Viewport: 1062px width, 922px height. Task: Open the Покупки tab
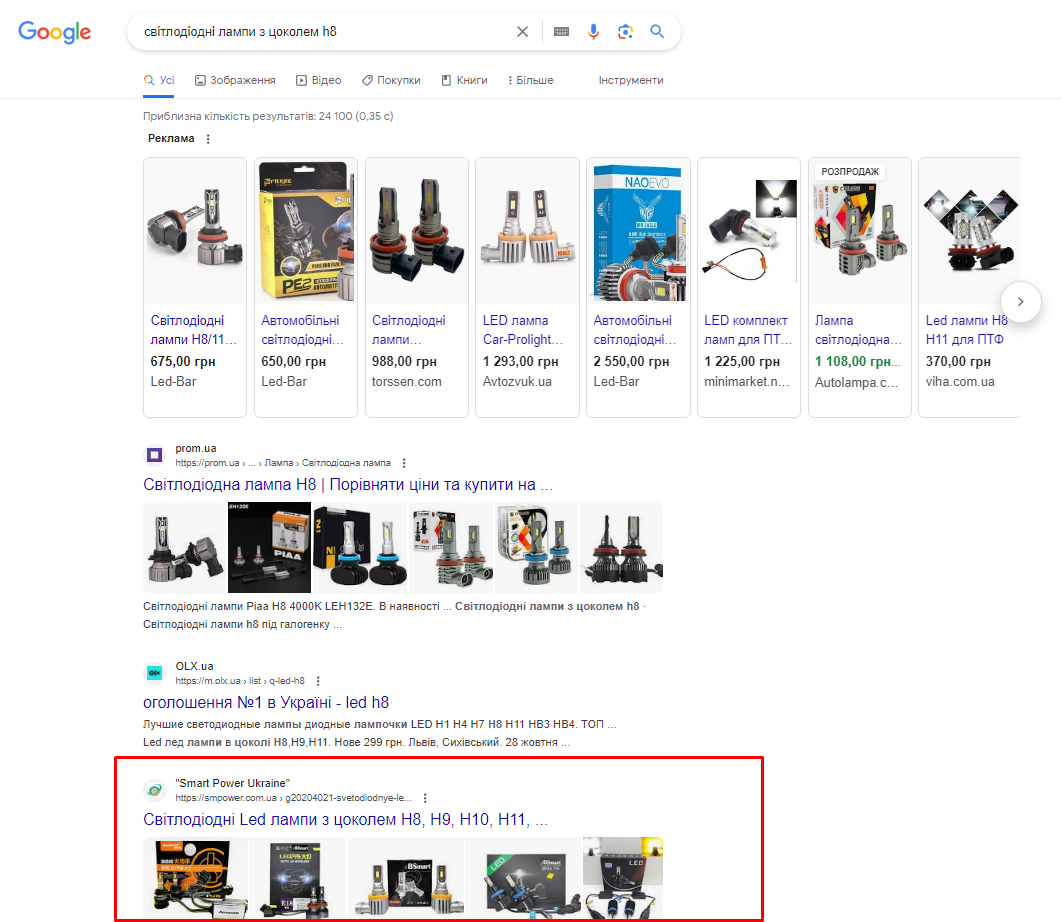click(391, 80)
